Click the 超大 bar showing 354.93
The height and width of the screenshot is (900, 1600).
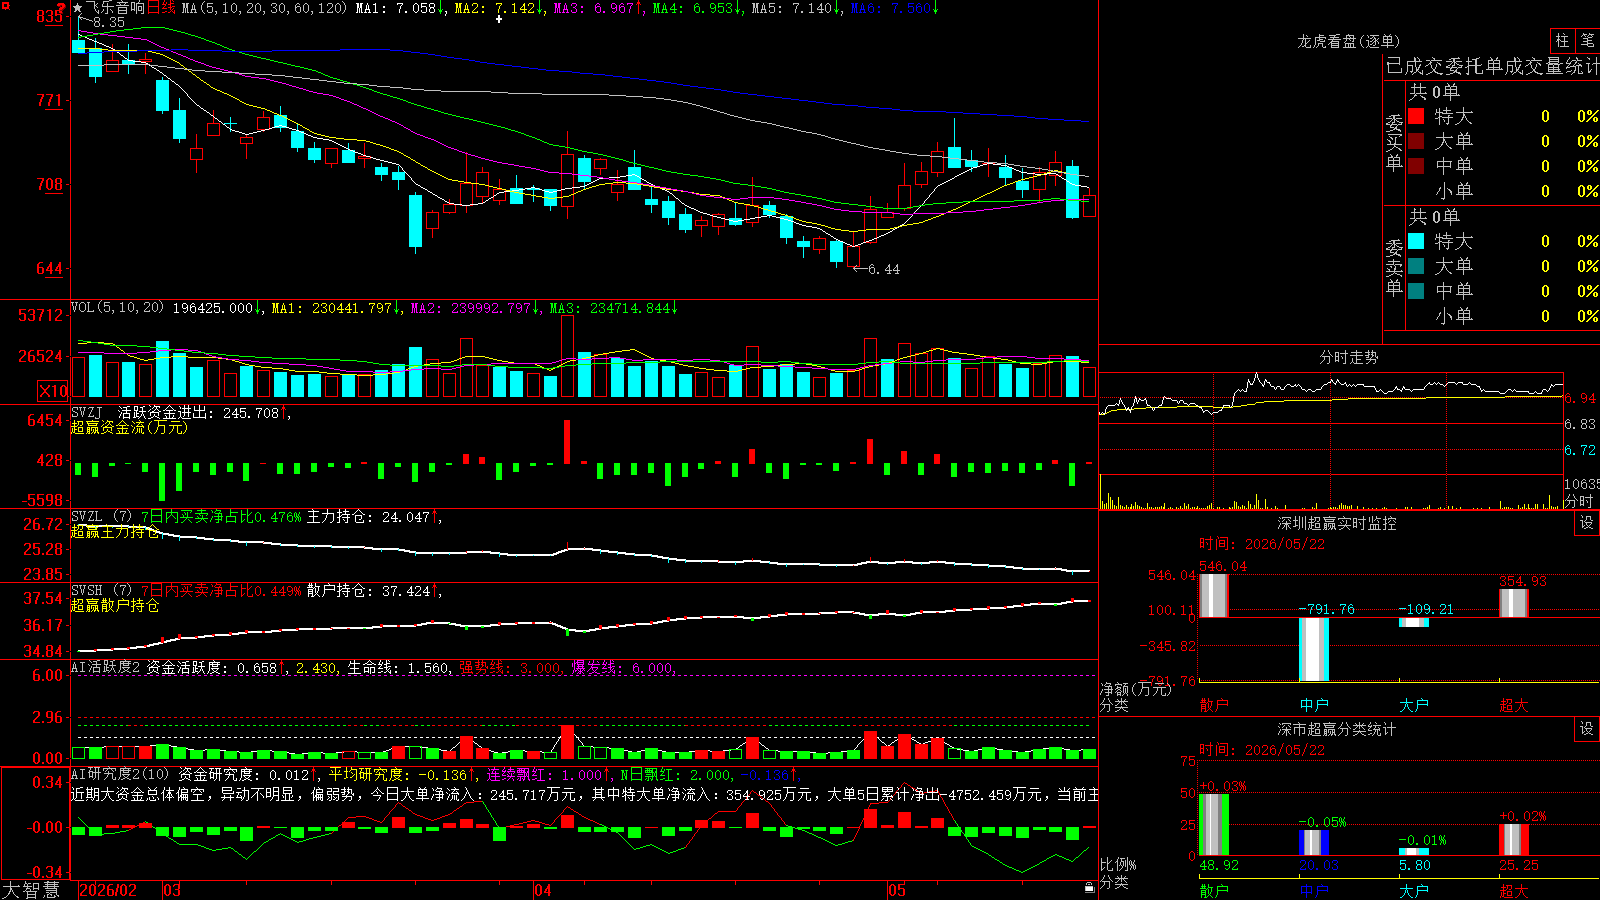(x=1514, y=603)
